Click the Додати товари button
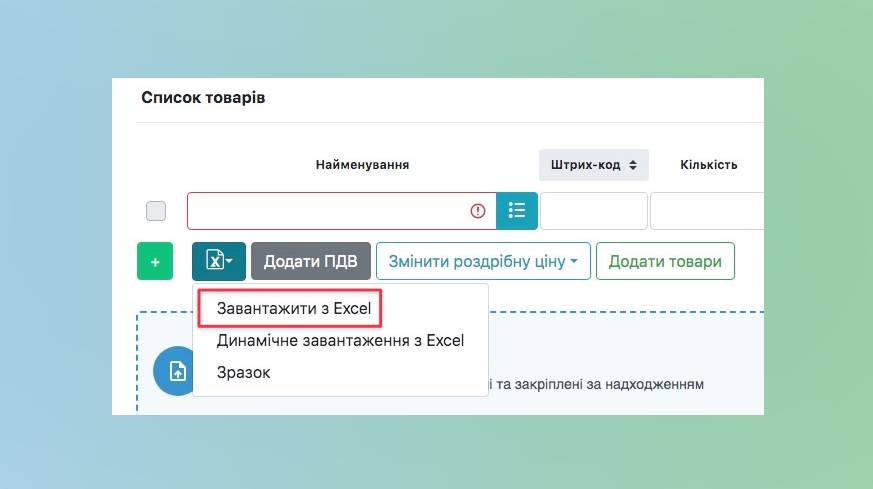Image resolution: width=873 pixels, height=489 pixels. [x=665, y=261]
